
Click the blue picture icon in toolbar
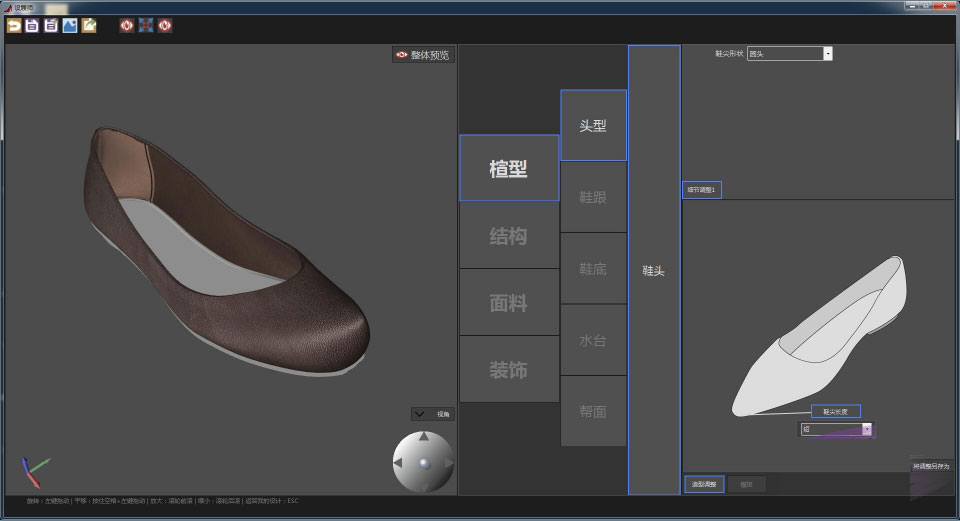[x=69, y=25]
